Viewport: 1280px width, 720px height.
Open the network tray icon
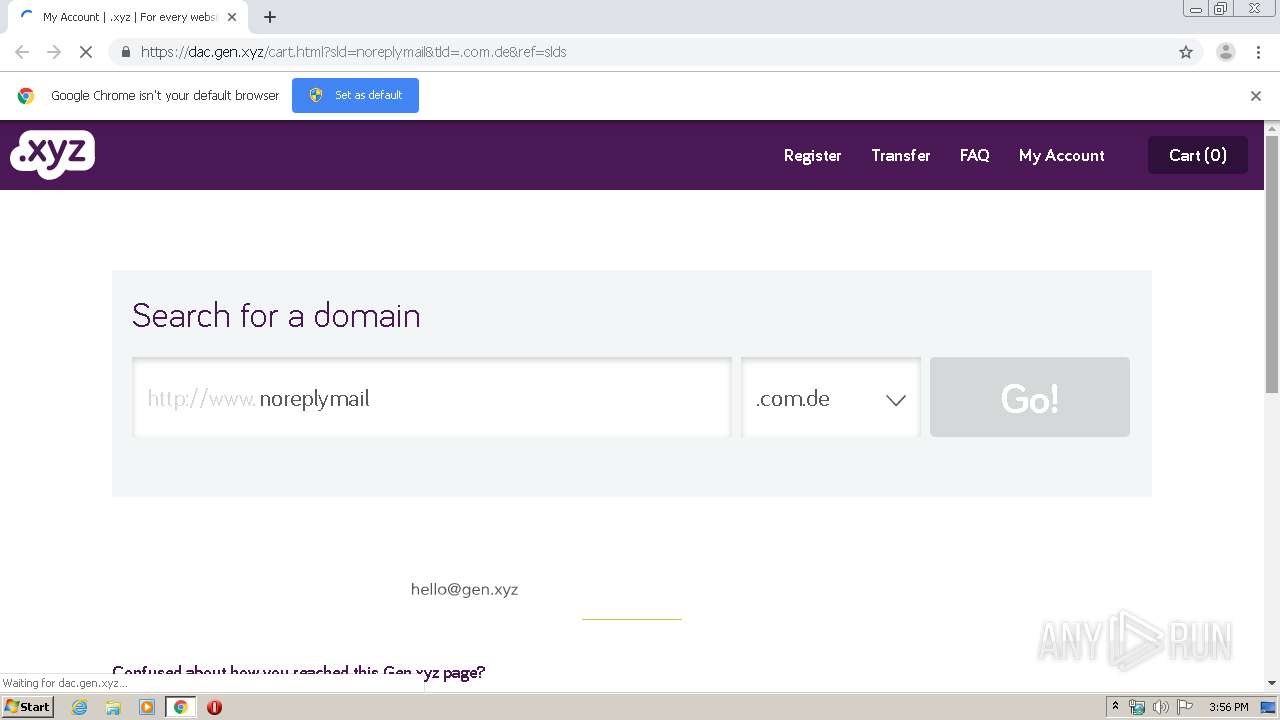(1137, 707)
